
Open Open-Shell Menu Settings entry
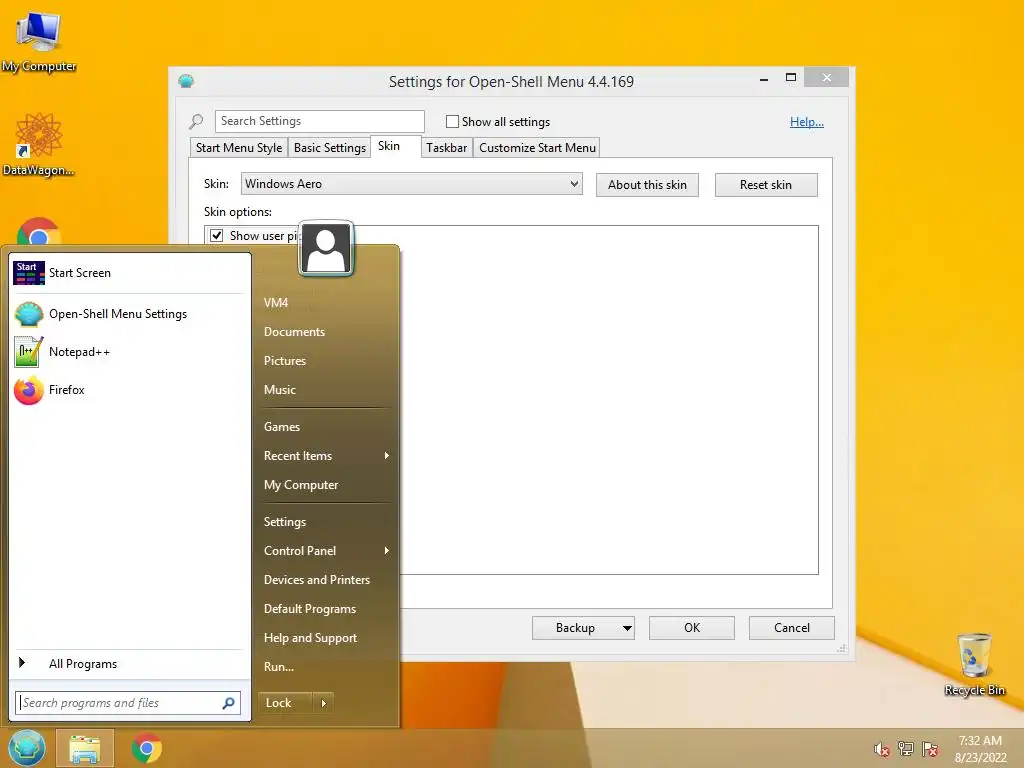tap(129, 314)
